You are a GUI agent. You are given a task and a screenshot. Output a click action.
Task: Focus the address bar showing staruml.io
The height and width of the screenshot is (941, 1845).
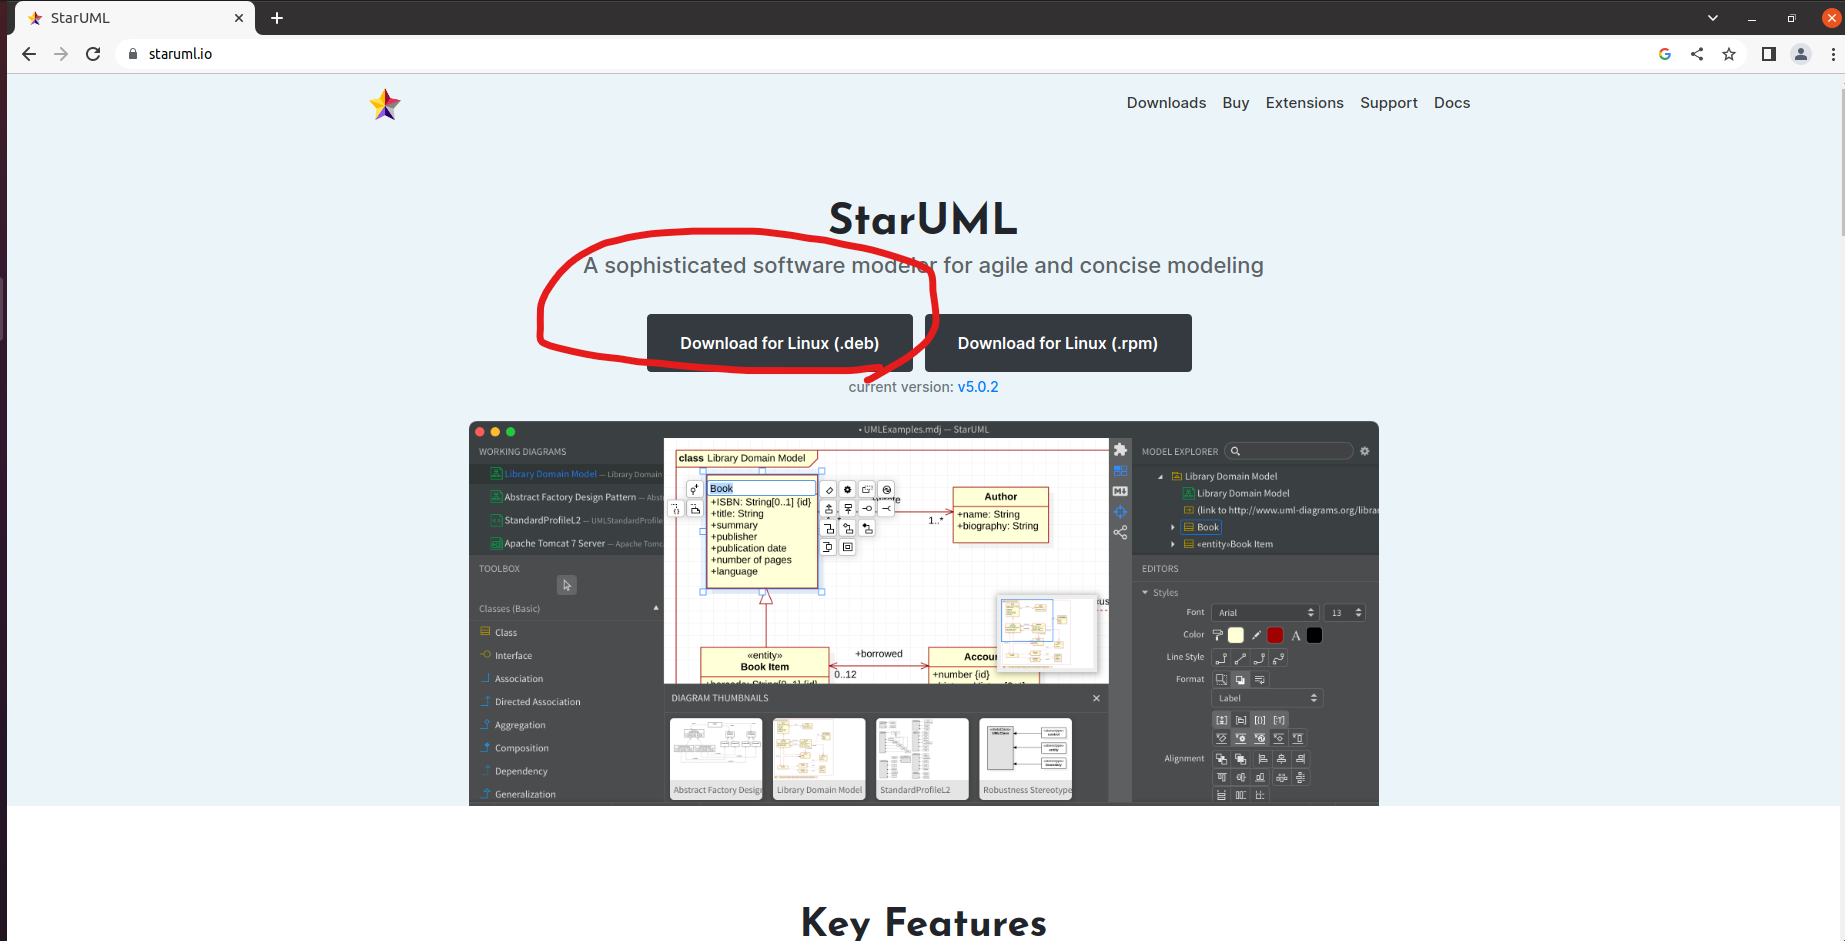880,54
